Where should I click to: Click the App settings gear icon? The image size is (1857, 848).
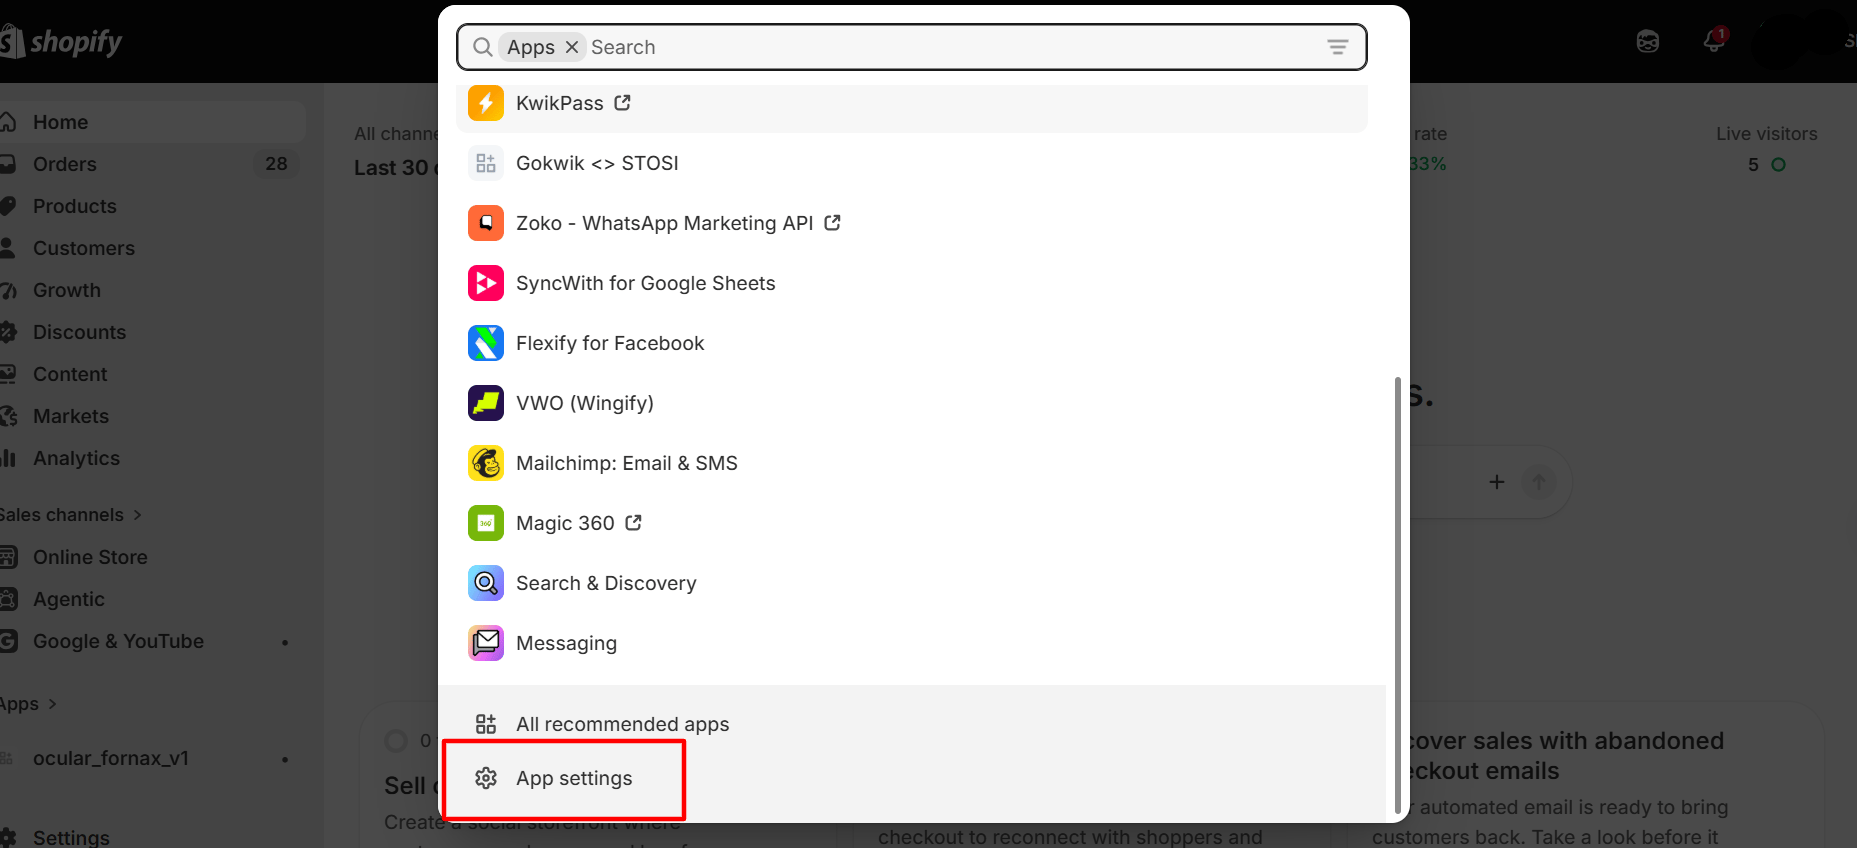coord(486,778)
